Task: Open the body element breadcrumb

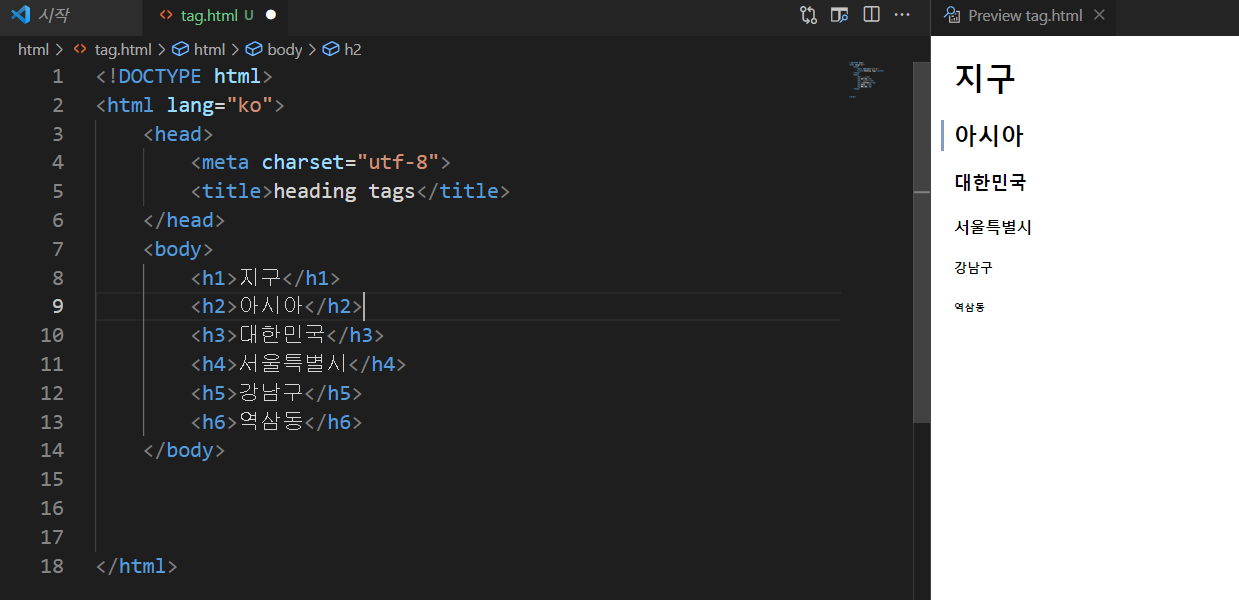Action: click(x=274, y=49)
